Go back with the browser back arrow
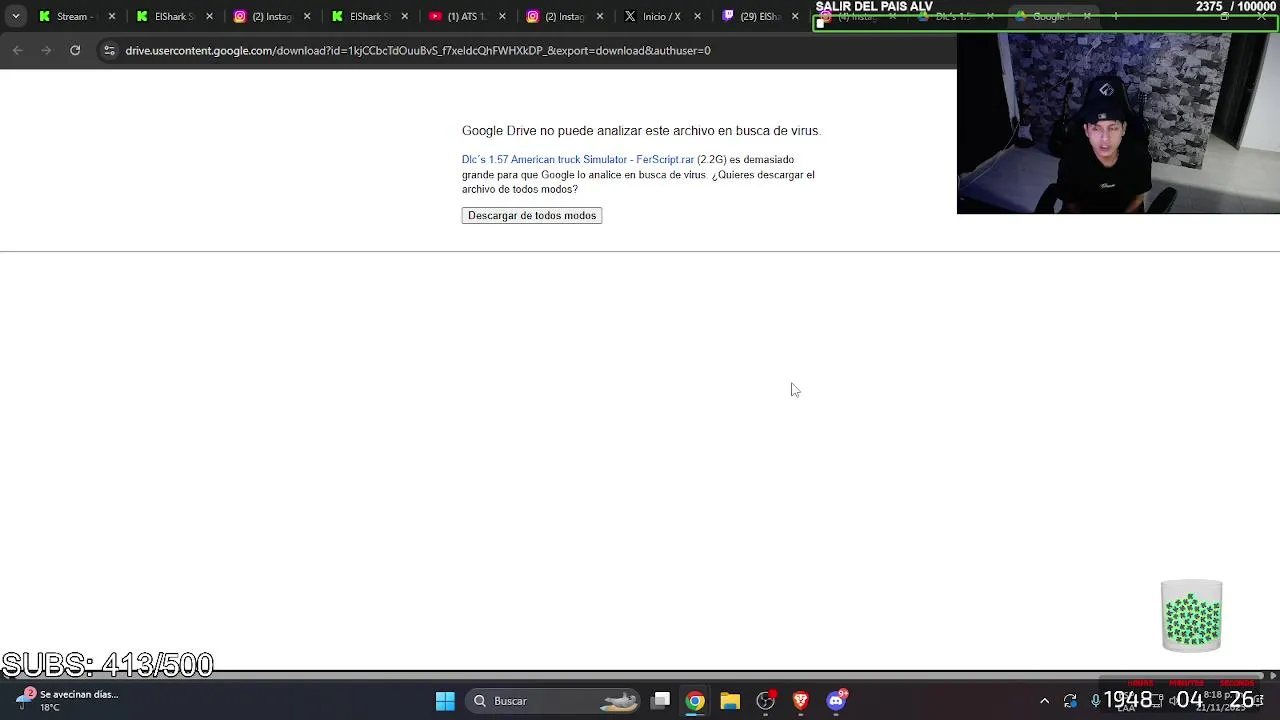1280x720 pixels. [18, 50]
